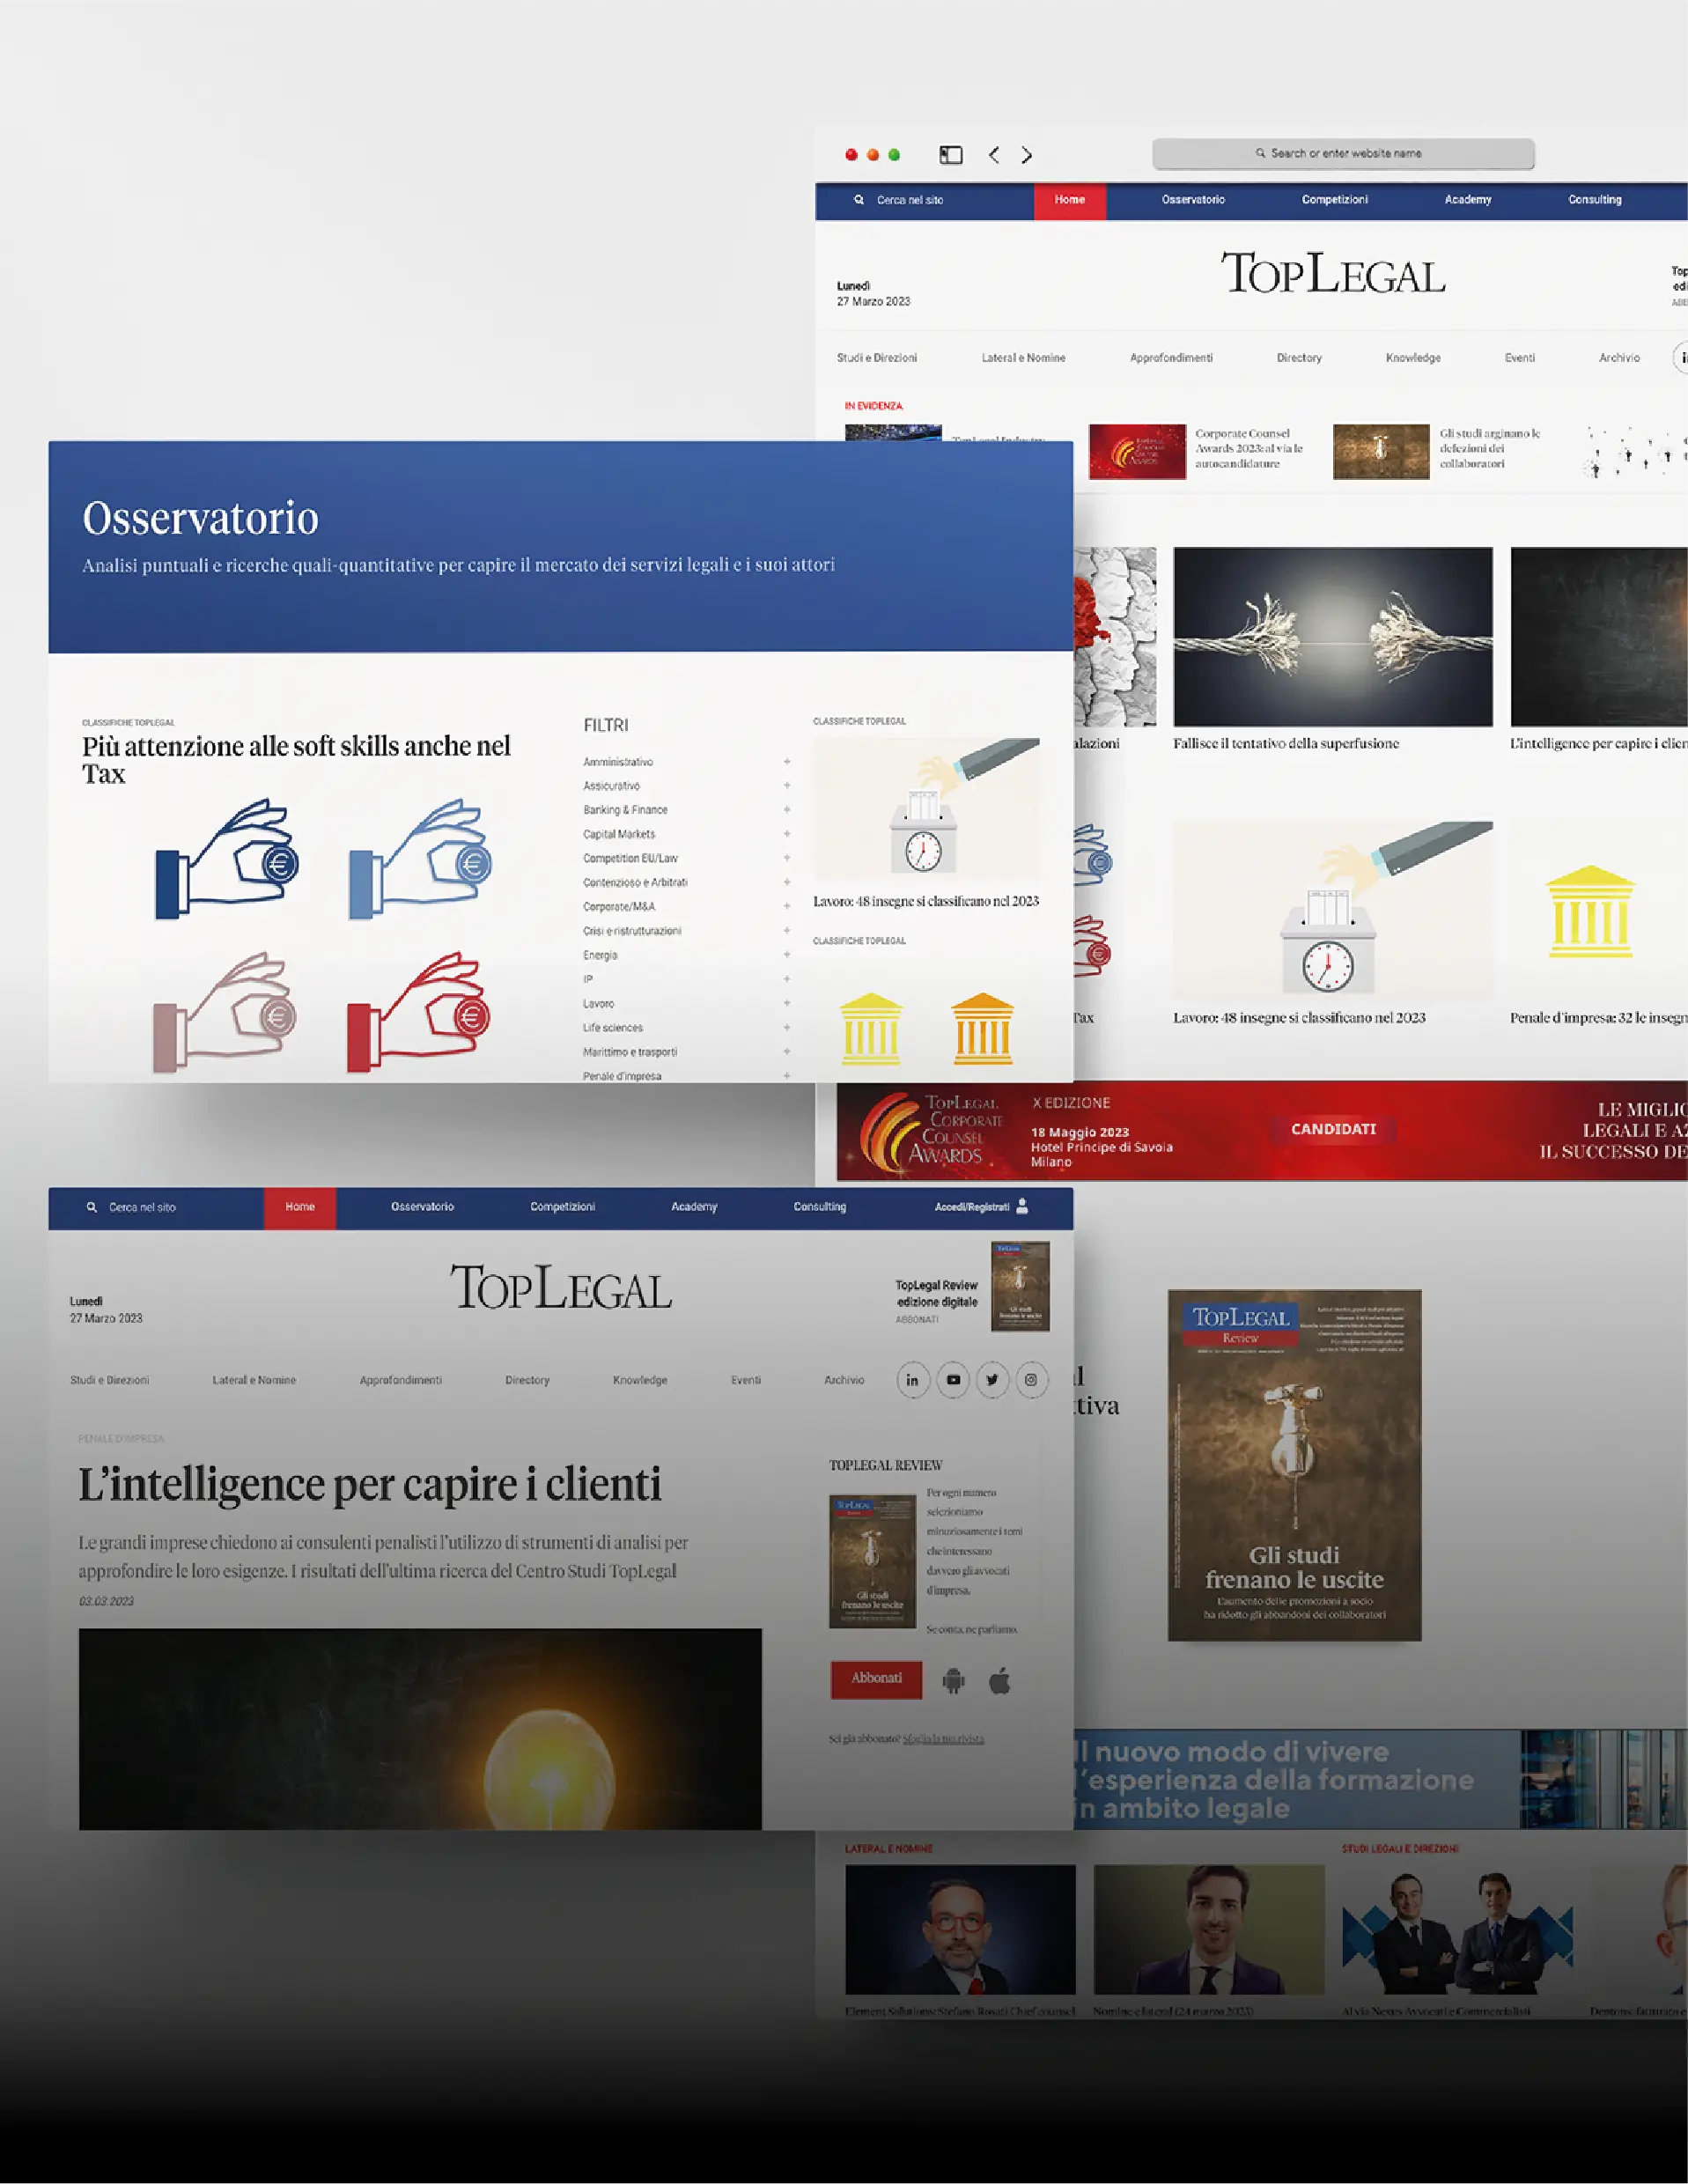This screenshot has height=2184, width=1688.
Task: Open Directory in browser window
Action: [x=1299, y=358]
